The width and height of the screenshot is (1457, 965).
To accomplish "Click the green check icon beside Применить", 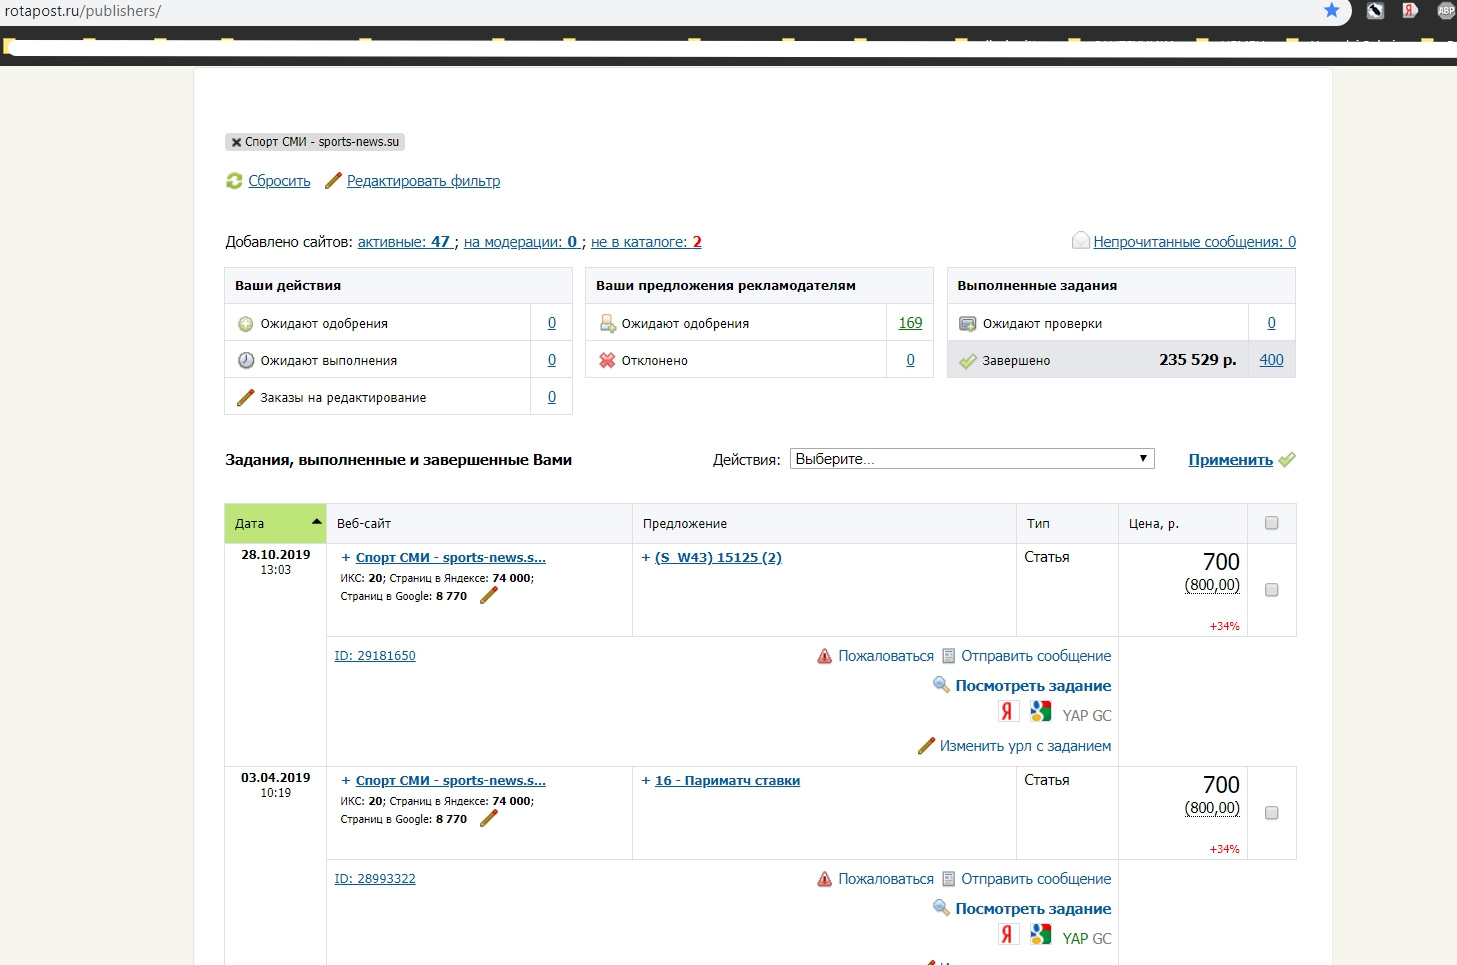I will click(1287, 460).
